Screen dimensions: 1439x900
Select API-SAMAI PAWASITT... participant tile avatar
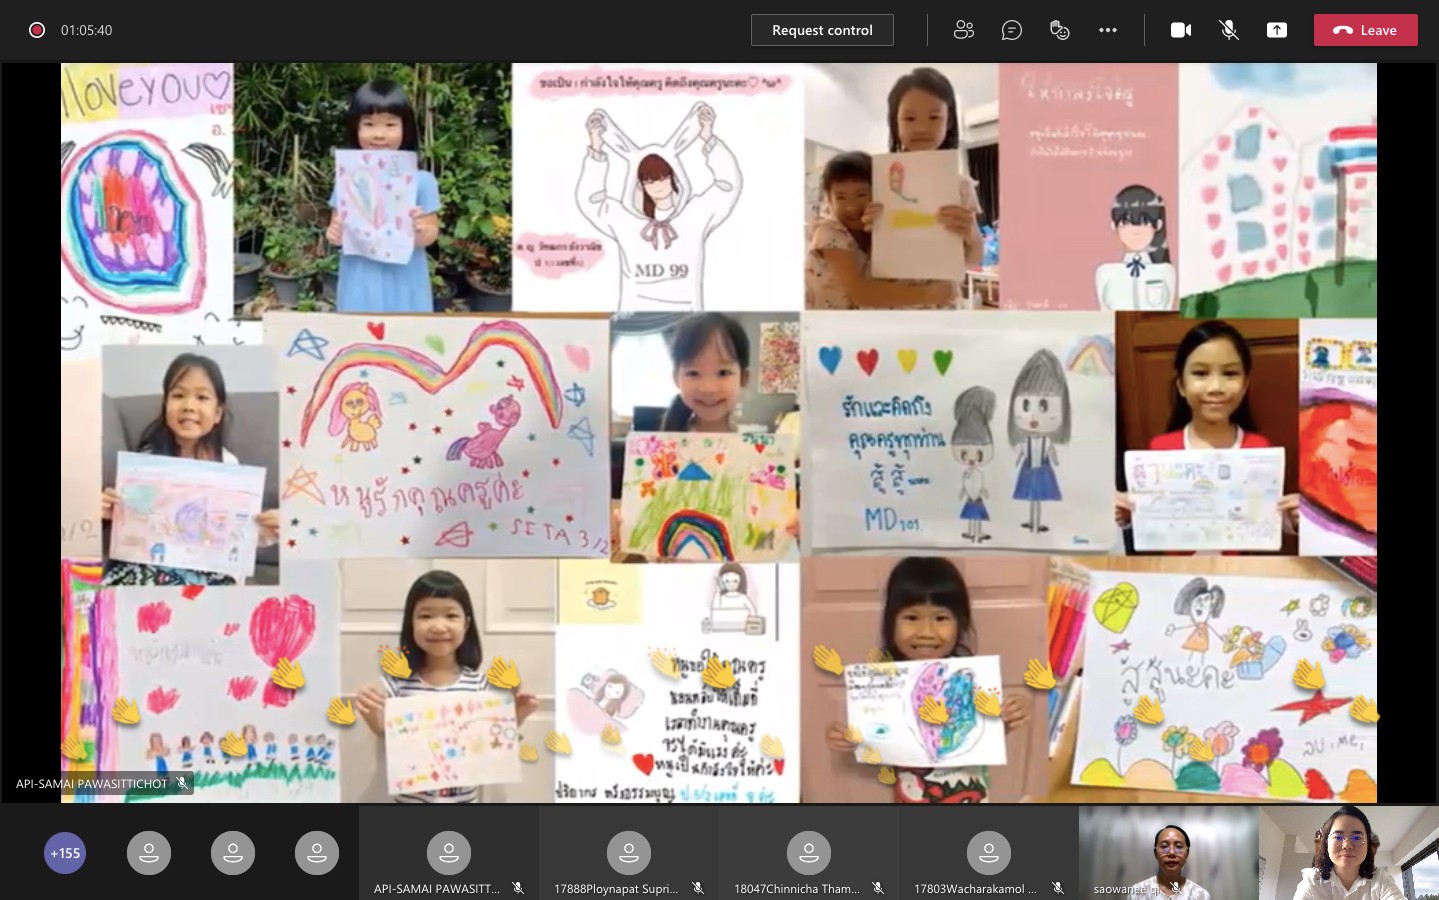click(449, 853)
